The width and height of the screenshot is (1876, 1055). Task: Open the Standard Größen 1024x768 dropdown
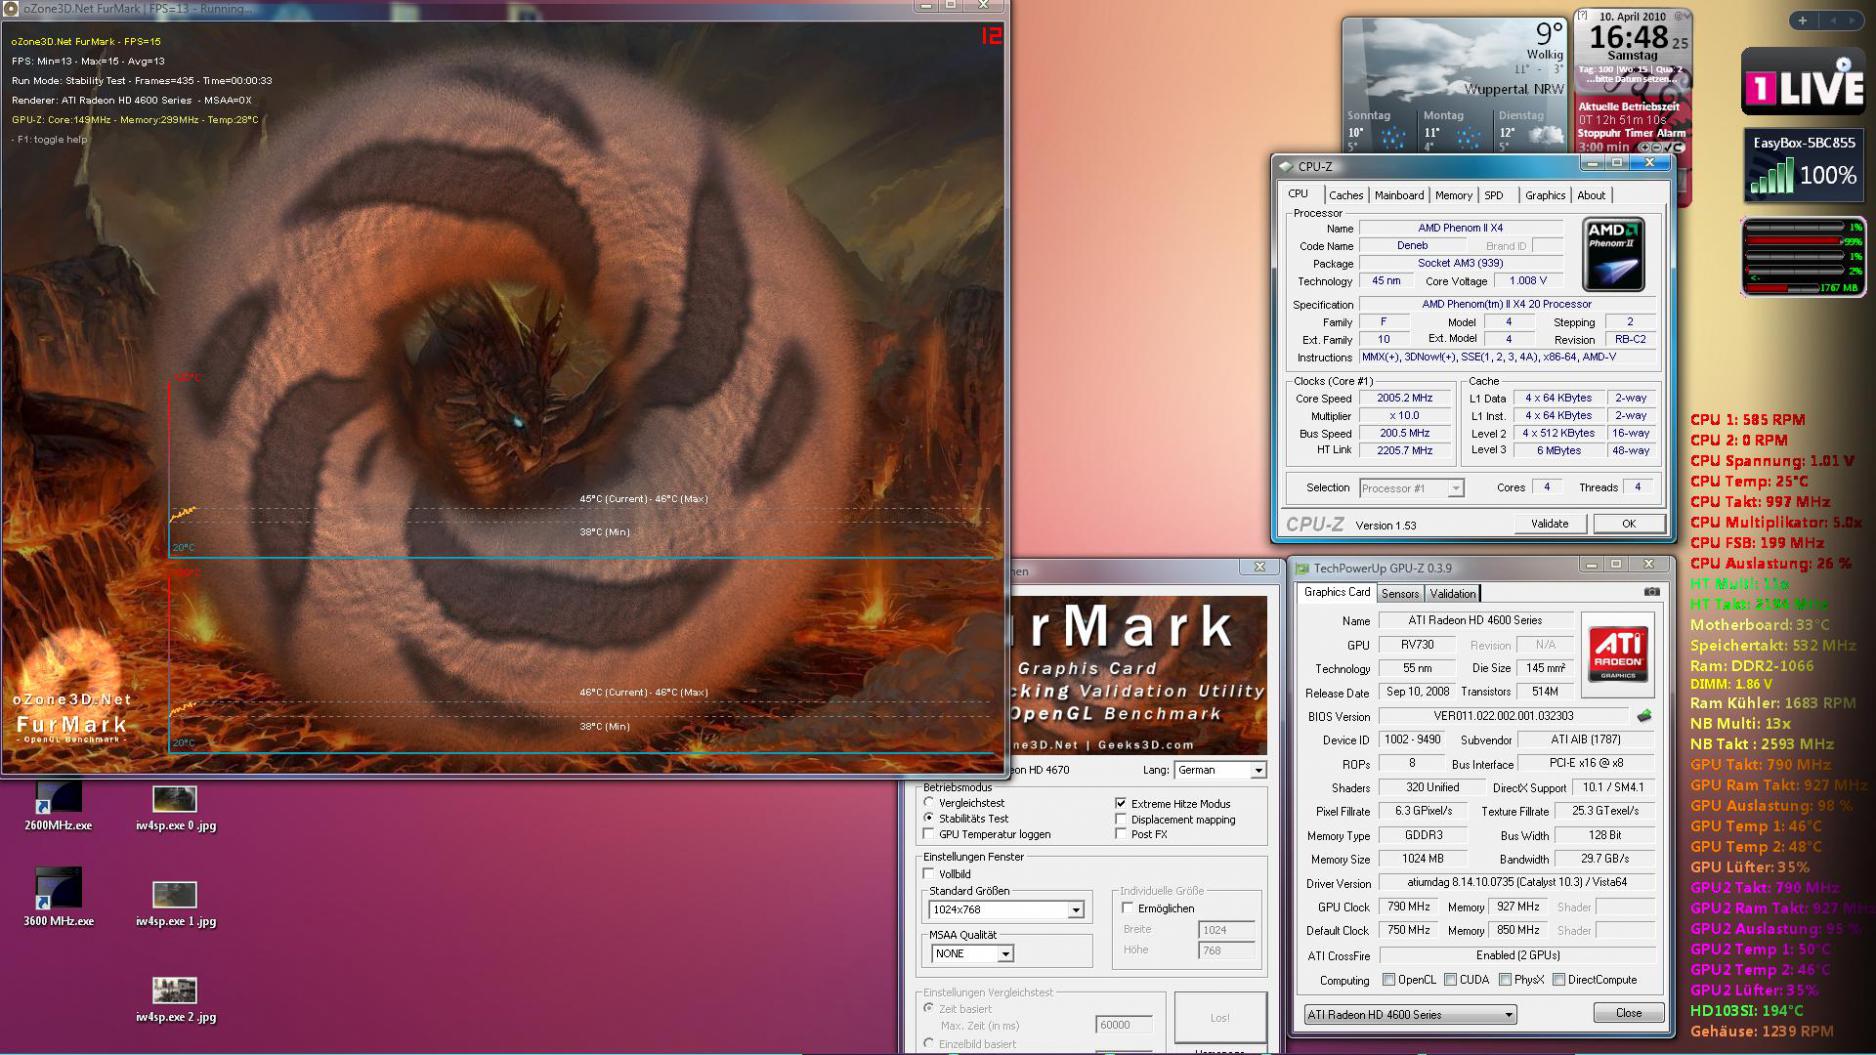pos(1006,909)
